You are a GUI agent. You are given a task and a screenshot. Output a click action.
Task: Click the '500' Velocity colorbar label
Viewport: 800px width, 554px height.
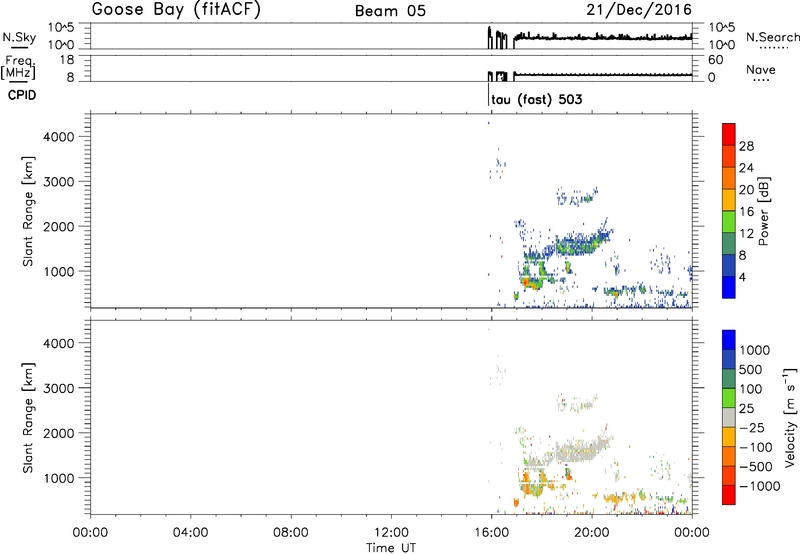pos(751,369)
